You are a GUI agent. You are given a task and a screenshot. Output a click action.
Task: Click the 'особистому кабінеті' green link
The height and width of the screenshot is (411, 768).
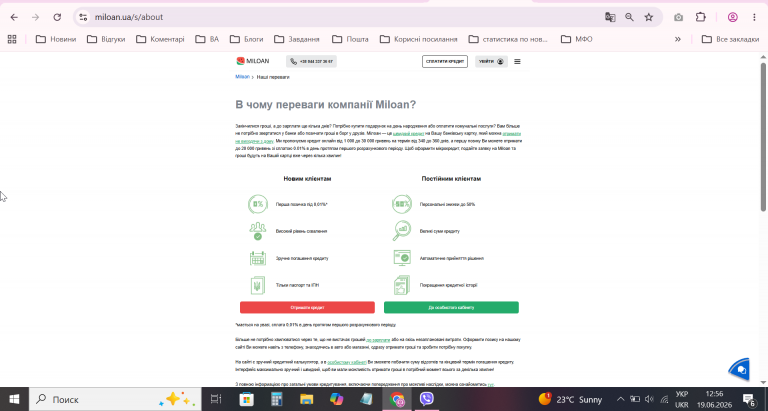coord(347,363)
